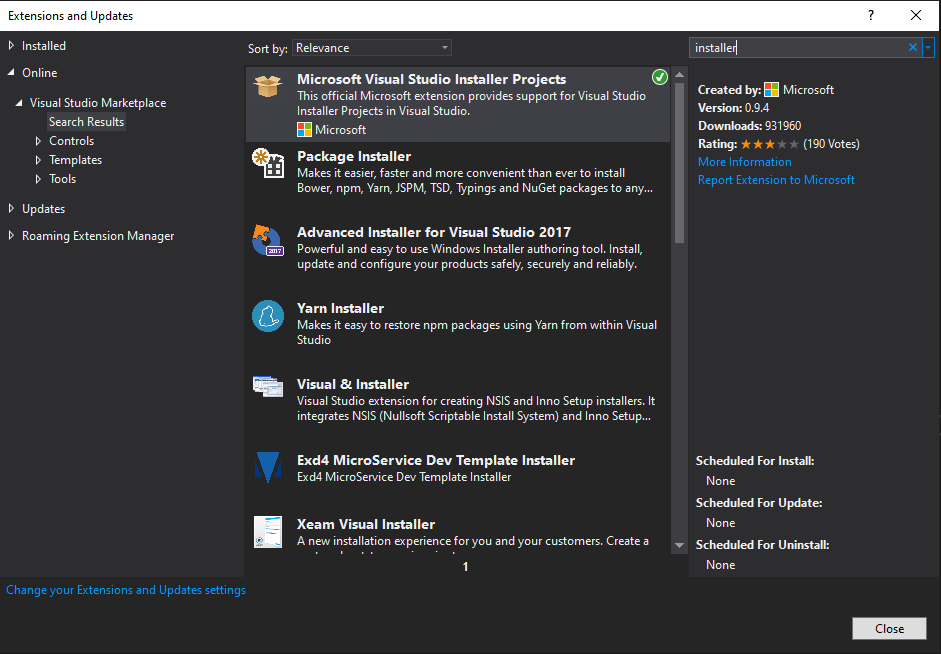Image resolution: width=941 pixels, height=654 pixels.
Task: Click the Version 0.9.4 text
Action: point(733,108)
